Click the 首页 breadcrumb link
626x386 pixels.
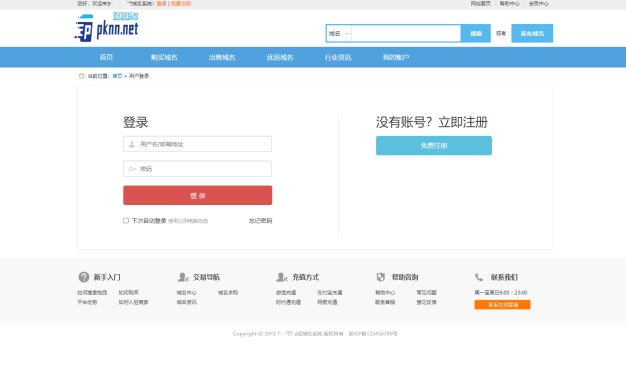[x=117, y=76]
